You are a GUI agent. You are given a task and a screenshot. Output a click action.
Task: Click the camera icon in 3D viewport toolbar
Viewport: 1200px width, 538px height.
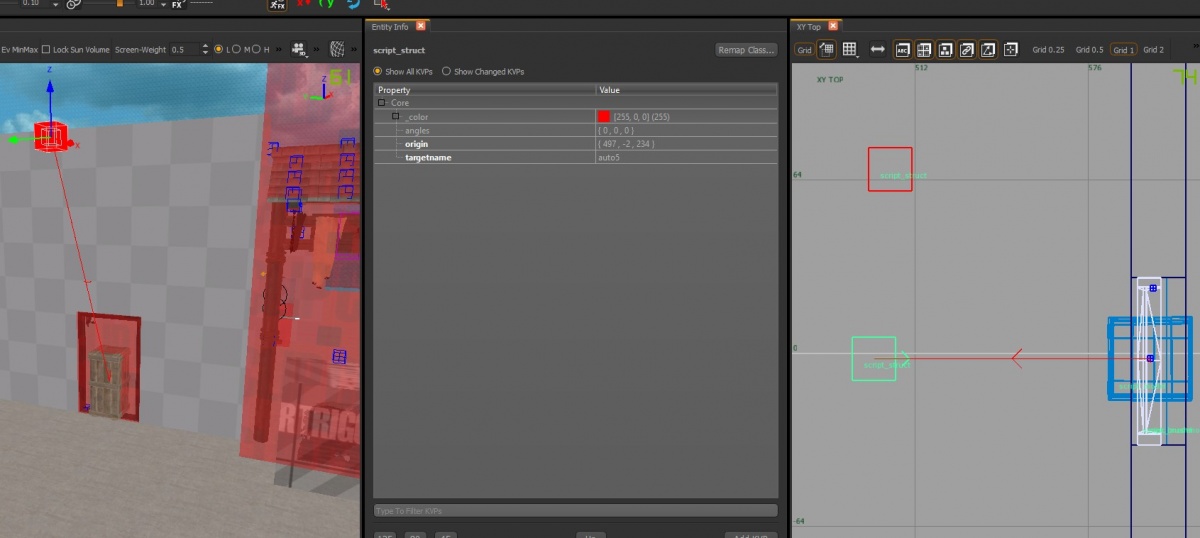[x=299, y=49]
